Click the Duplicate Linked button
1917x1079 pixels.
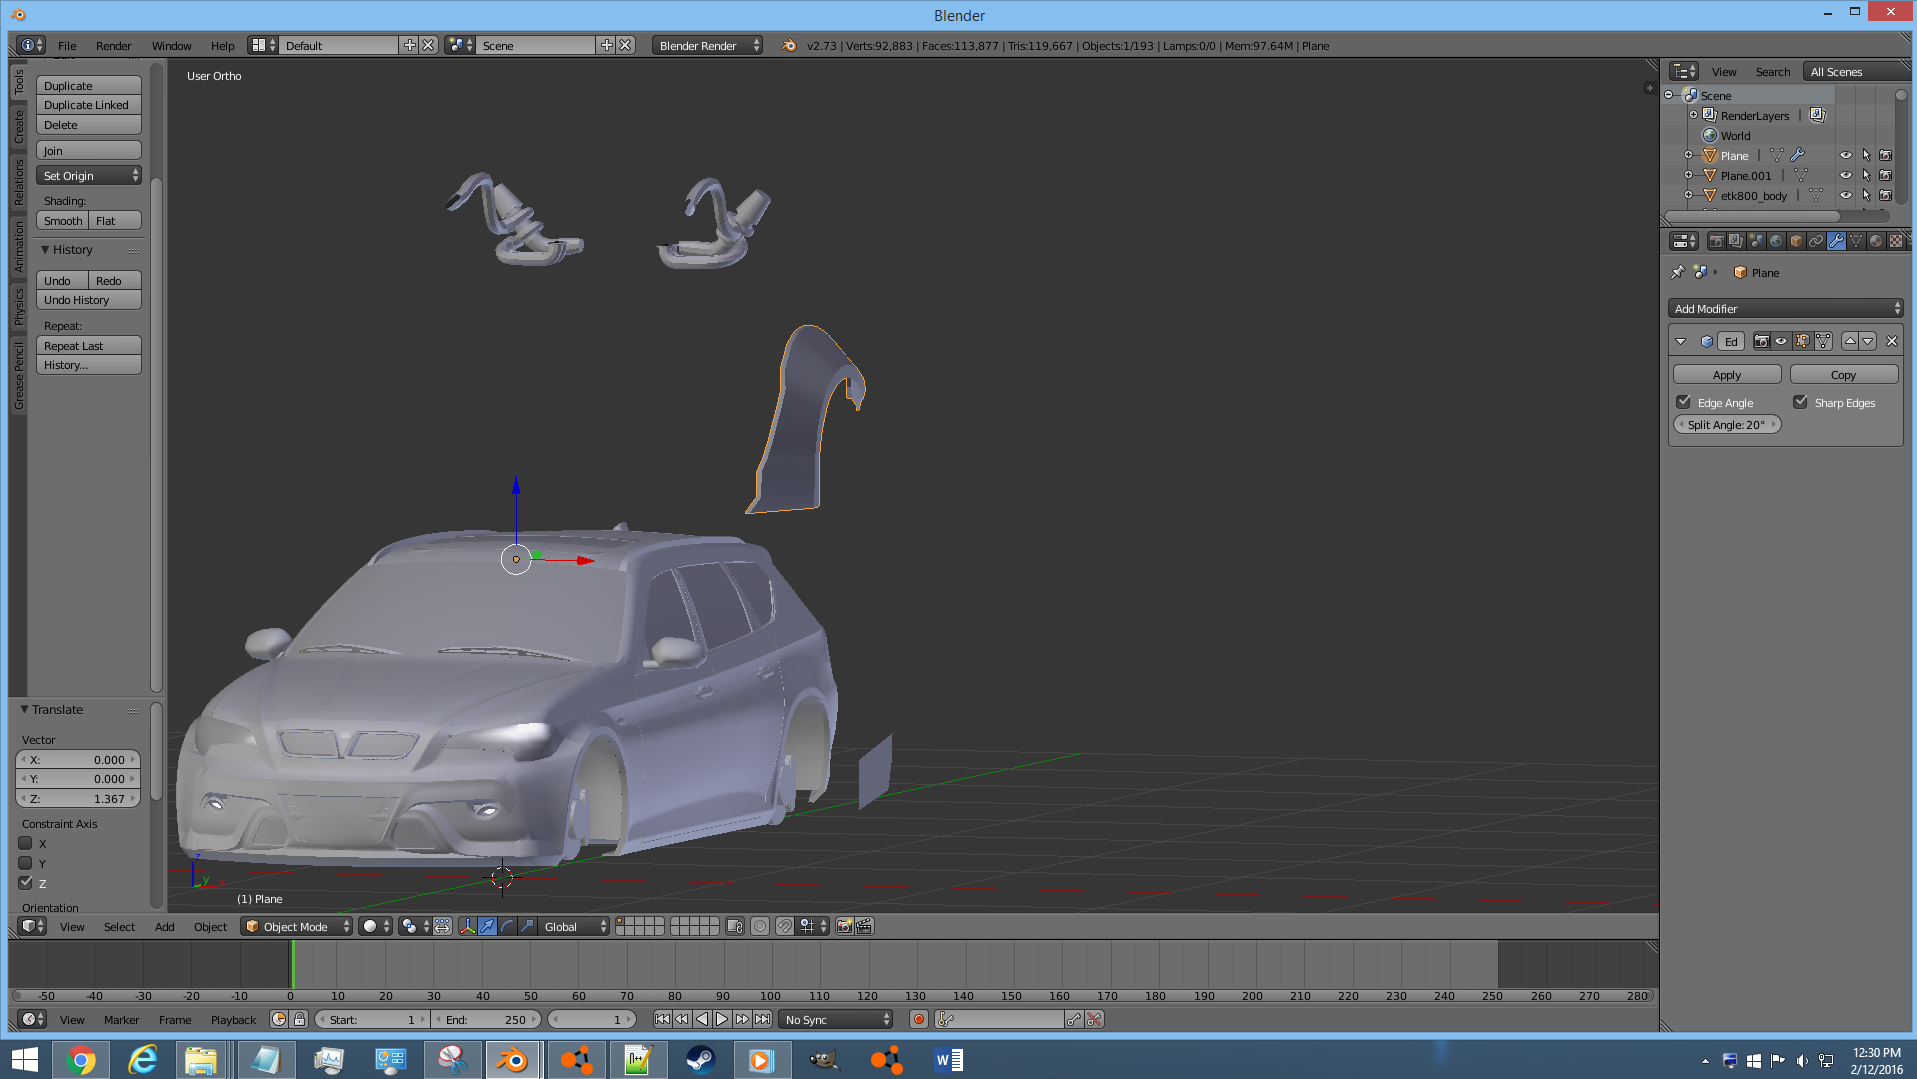[x=89, y=105]
